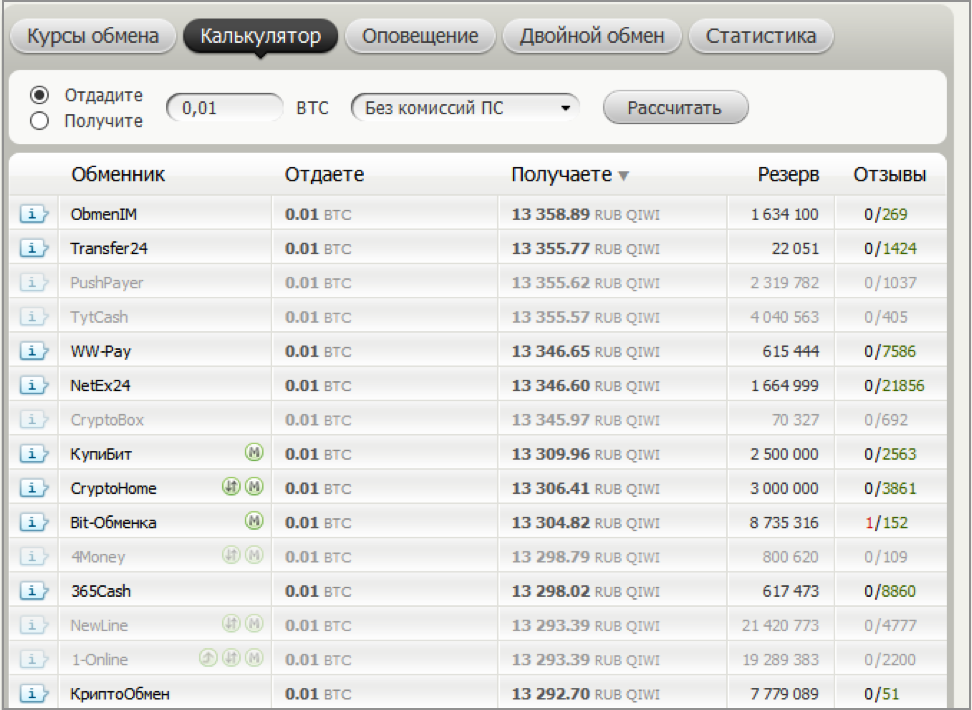This screenshot has height=710, width=972.
Task: Select the Получите radio button
Action: click(x=39, y=121)
